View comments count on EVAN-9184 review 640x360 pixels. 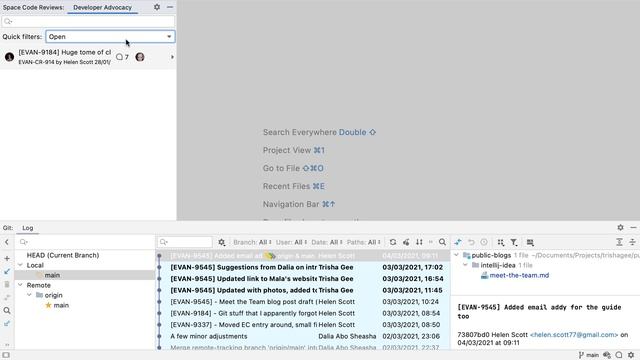(x=122, y=57)
